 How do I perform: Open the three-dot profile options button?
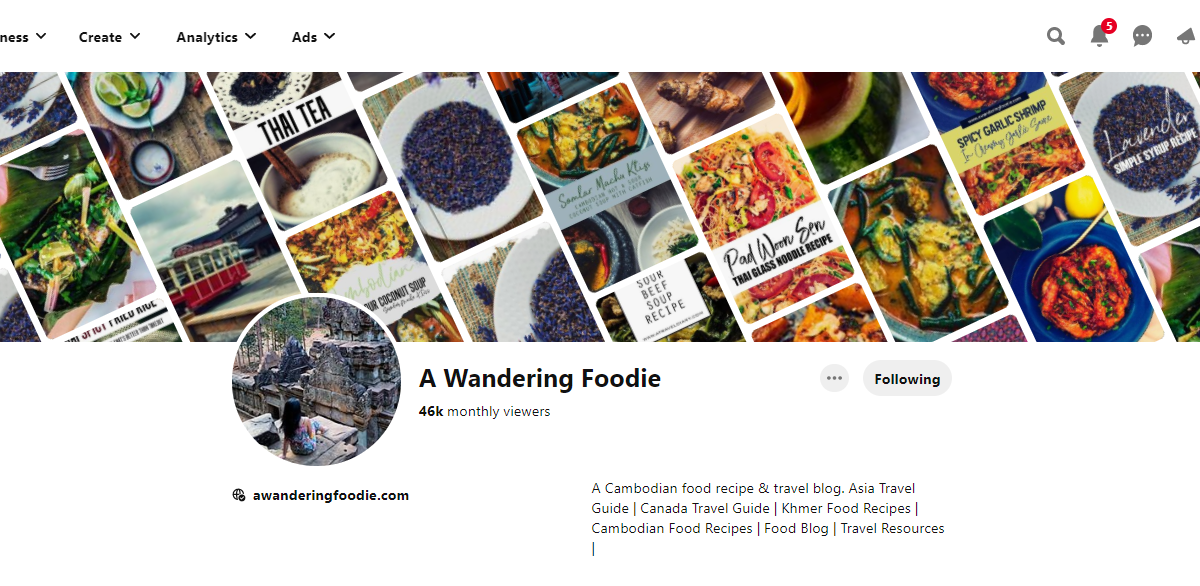835,379
